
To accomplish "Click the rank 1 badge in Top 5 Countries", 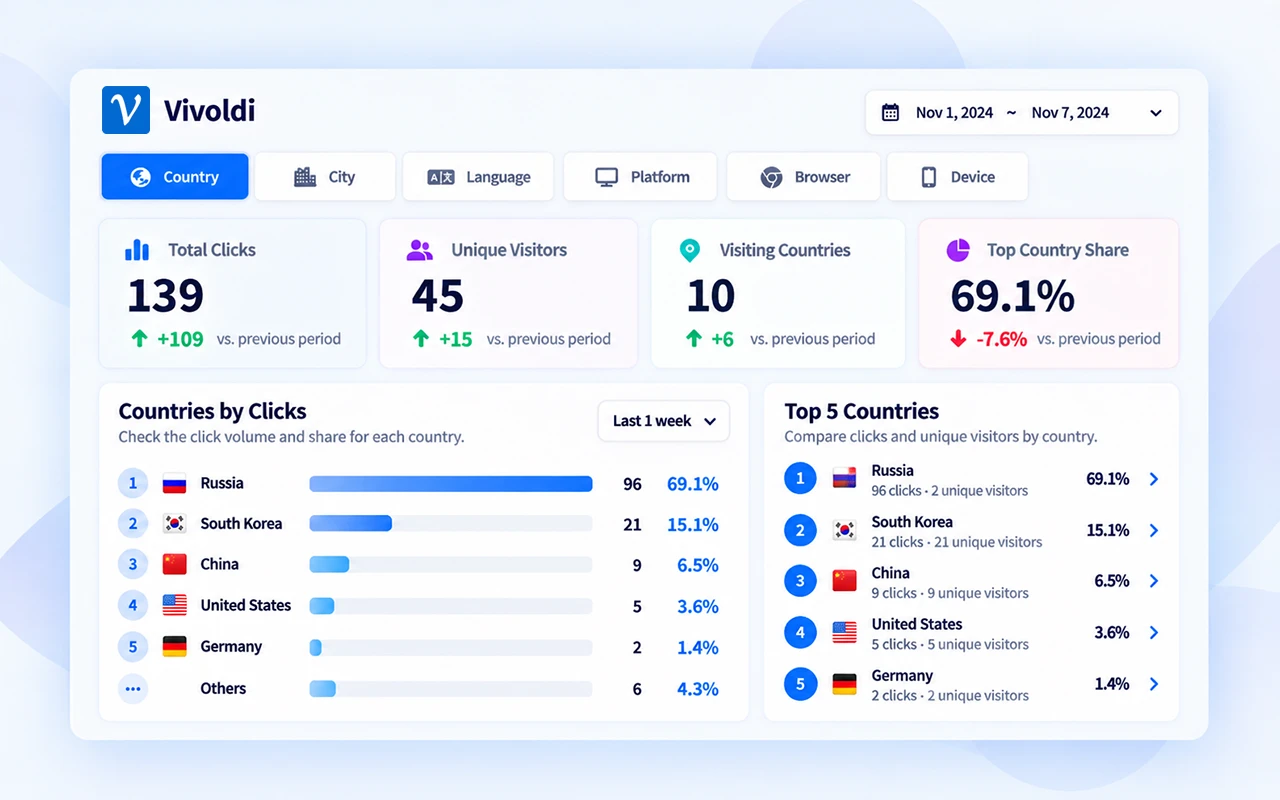I will [x=800, y=478].
